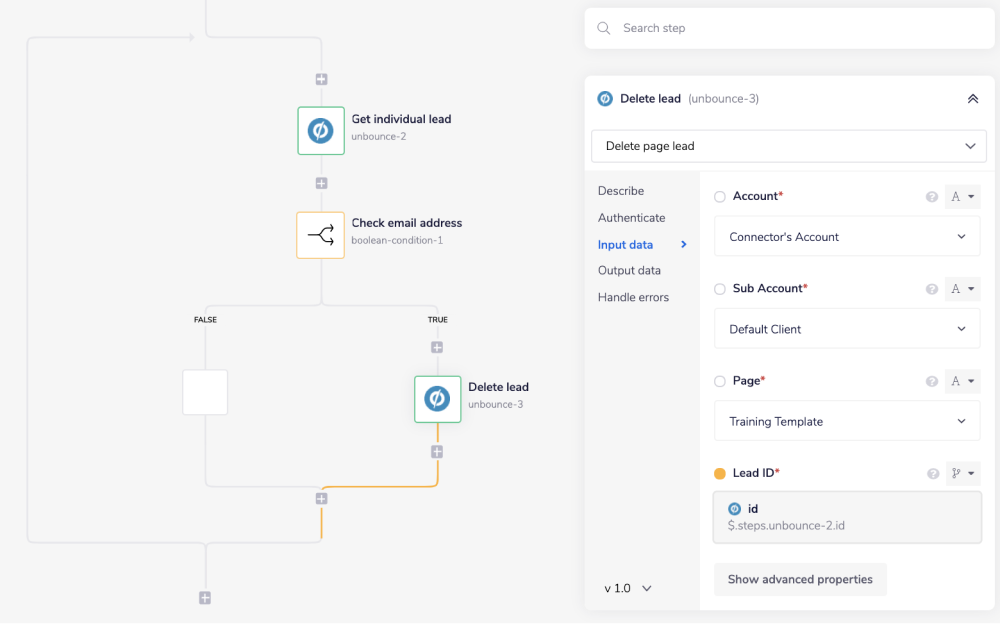Click the Search step input field

[790, 28]
